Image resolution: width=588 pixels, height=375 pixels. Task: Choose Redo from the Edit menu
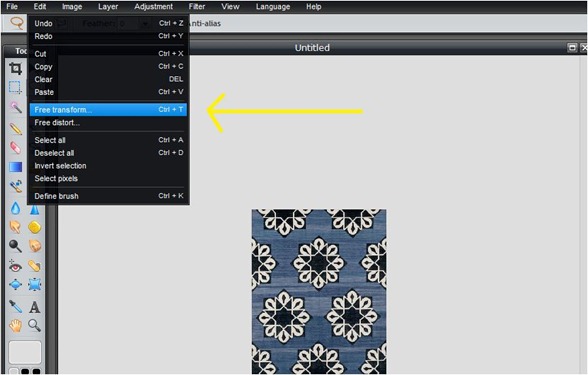click(x=108, y=36)
